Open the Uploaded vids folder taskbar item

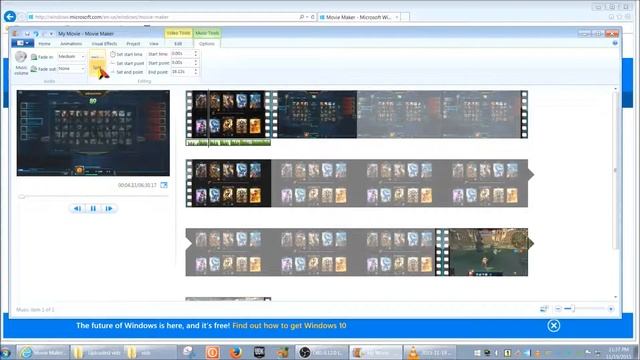coord(98,353)
